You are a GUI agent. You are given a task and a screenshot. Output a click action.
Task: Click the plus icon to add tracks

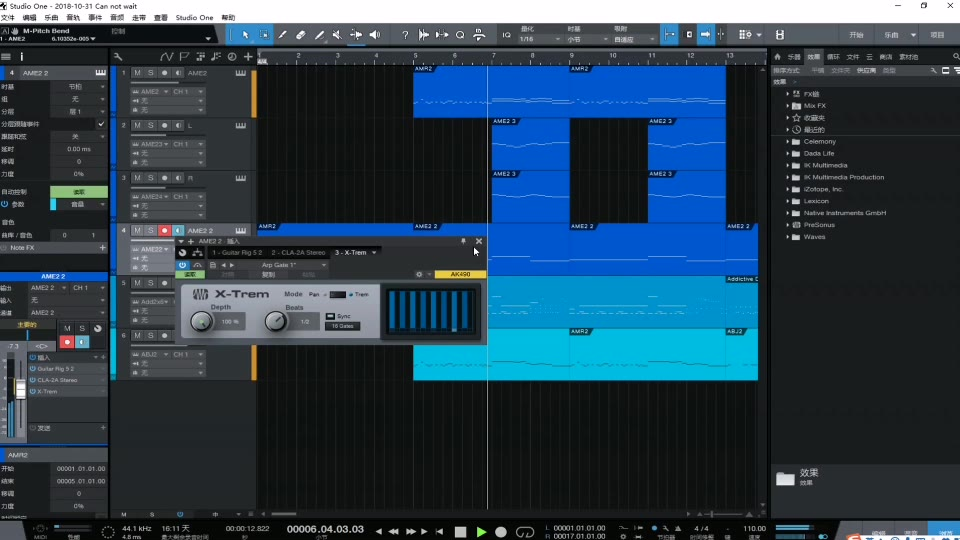(x=248, y=56)
